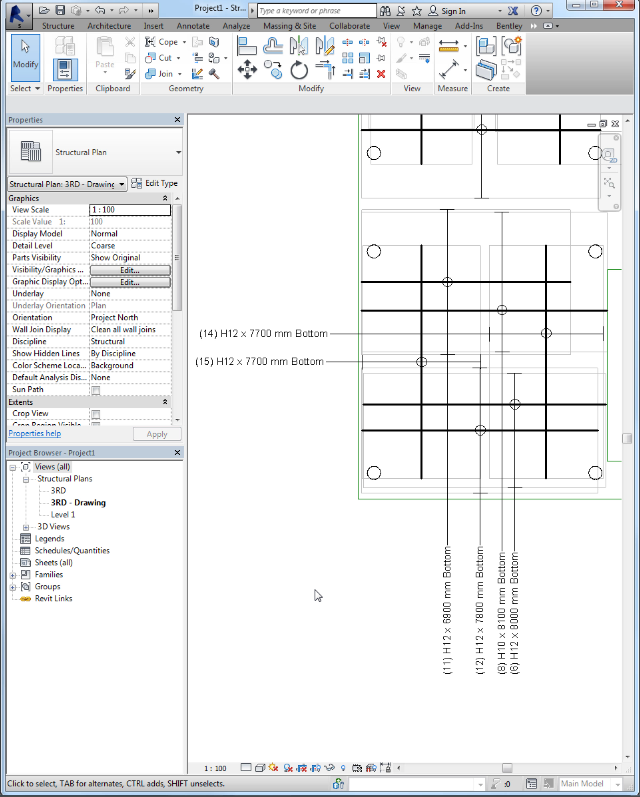Click the Undo arrow in quick access toolbar
Image resolution: width=640 pixels, height=797 pixels.
coord(100,10)
